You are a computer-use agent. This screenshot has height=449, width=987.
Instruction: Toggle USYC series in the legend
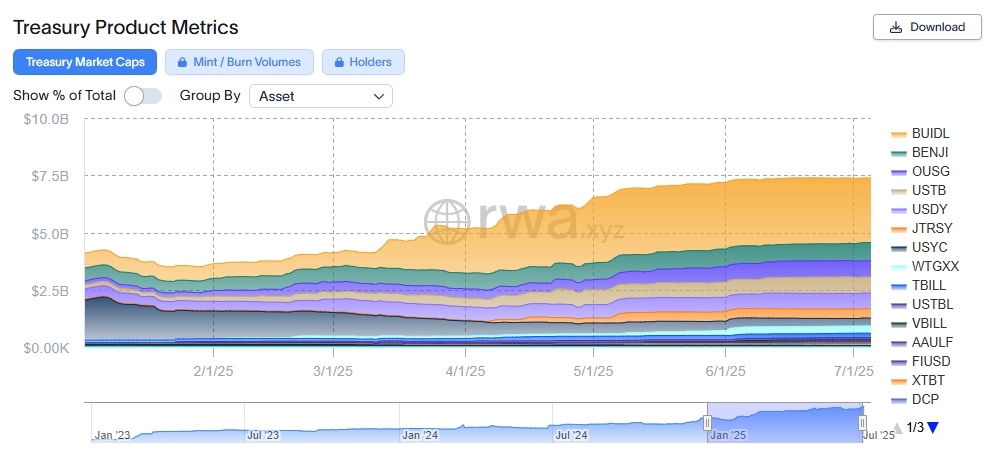point(919,247)
